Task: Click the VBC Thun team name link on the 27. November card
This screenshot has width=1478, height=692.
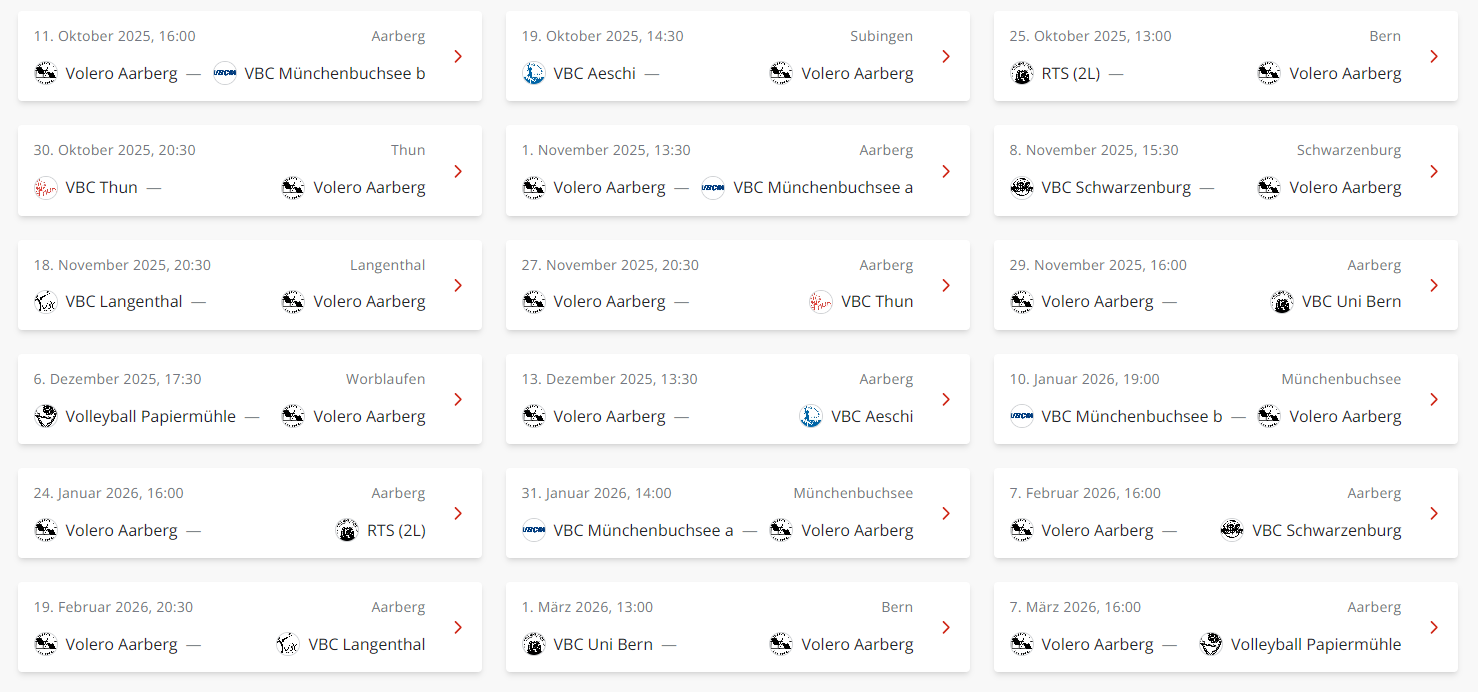Action: [877, 301]
